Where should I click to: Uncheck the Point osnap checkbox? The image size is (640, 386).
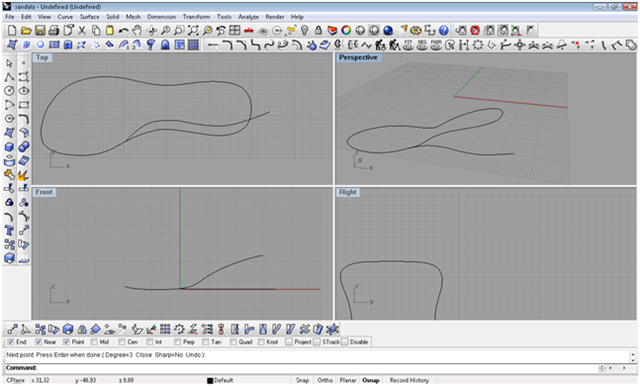point(66,342)
